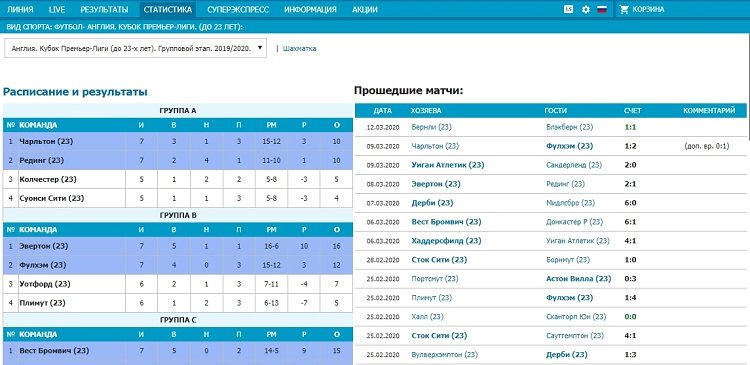Open the settings gear icon
Screen dimensions: 750x365
pos(585,9)
